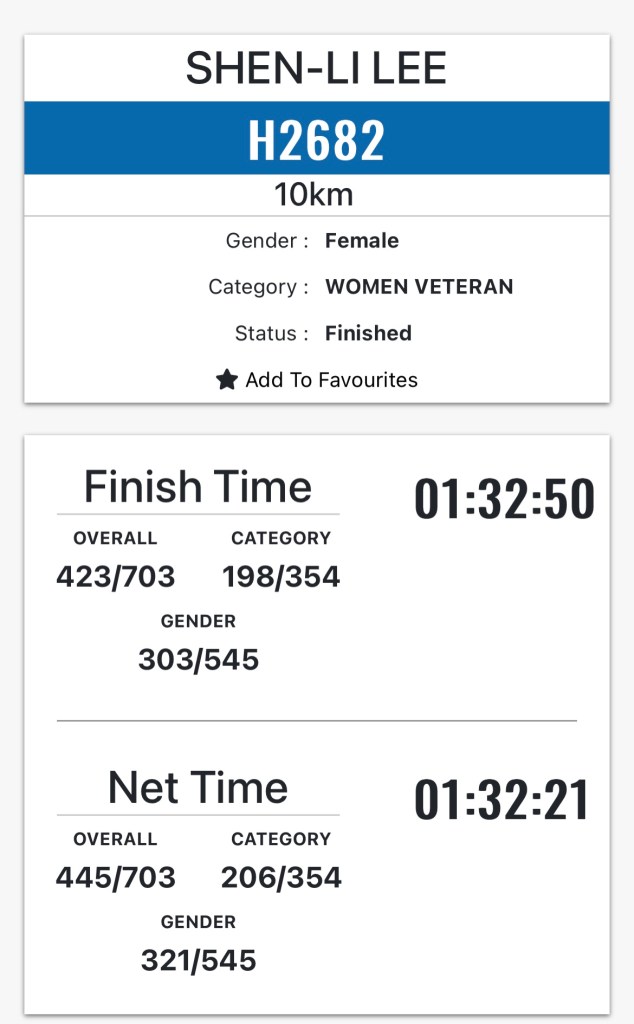Click the Add To Favourites link
Image resolution: width=634 pixels, height=1024 pixels.
(x=331, y=380)
